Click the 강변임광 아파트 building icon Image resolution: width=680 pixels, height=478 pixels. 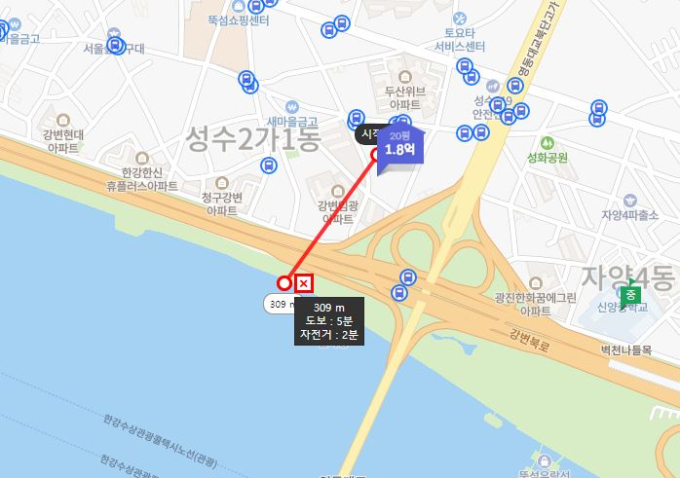tap(337, 191)
